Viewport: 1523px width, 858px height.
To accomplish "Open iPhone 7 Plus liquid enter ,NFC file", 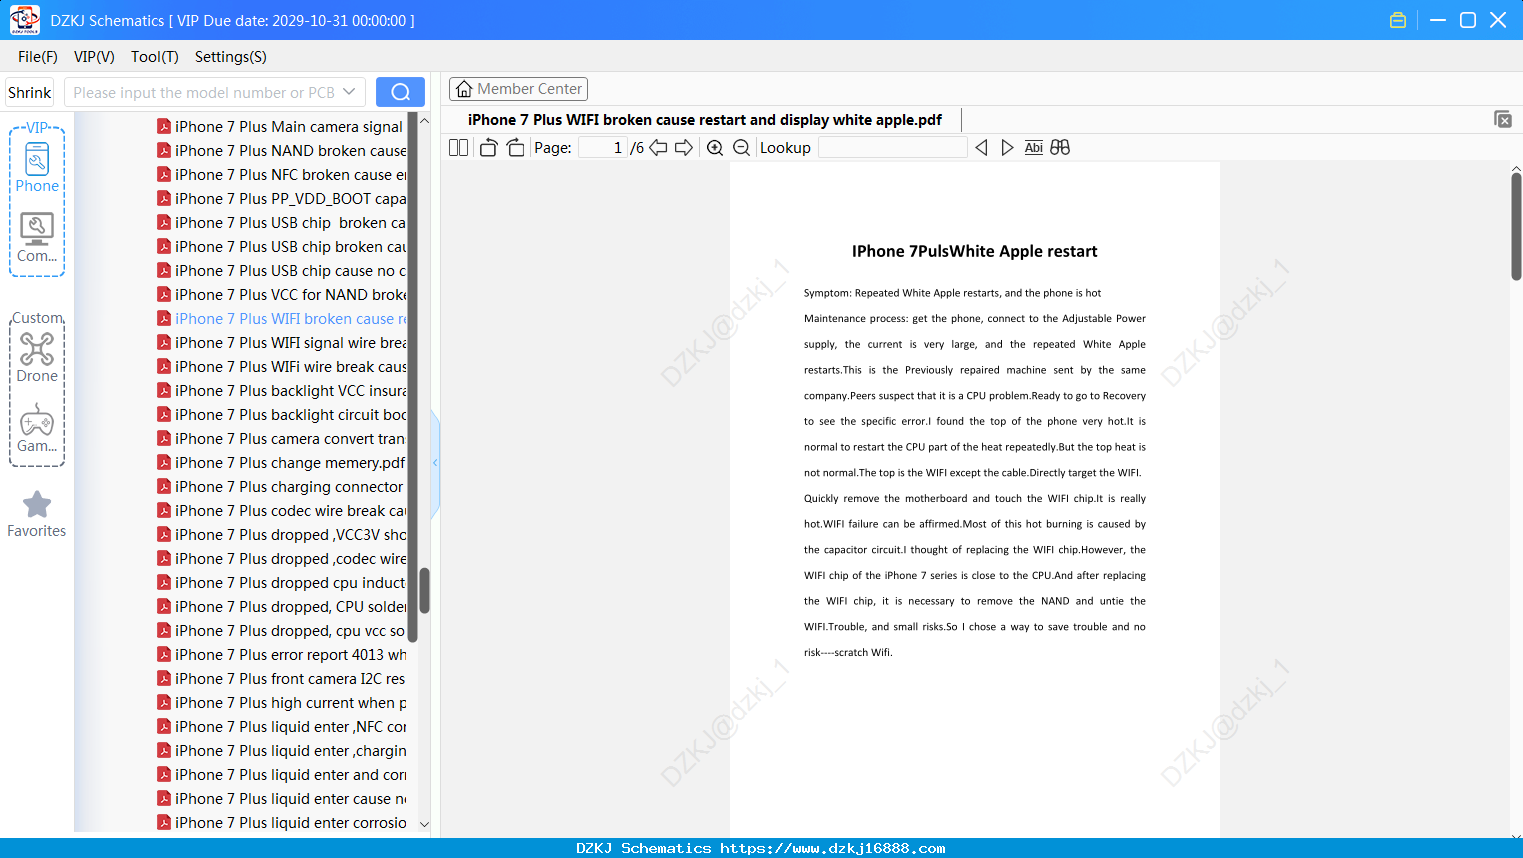I will coord(282,727).
